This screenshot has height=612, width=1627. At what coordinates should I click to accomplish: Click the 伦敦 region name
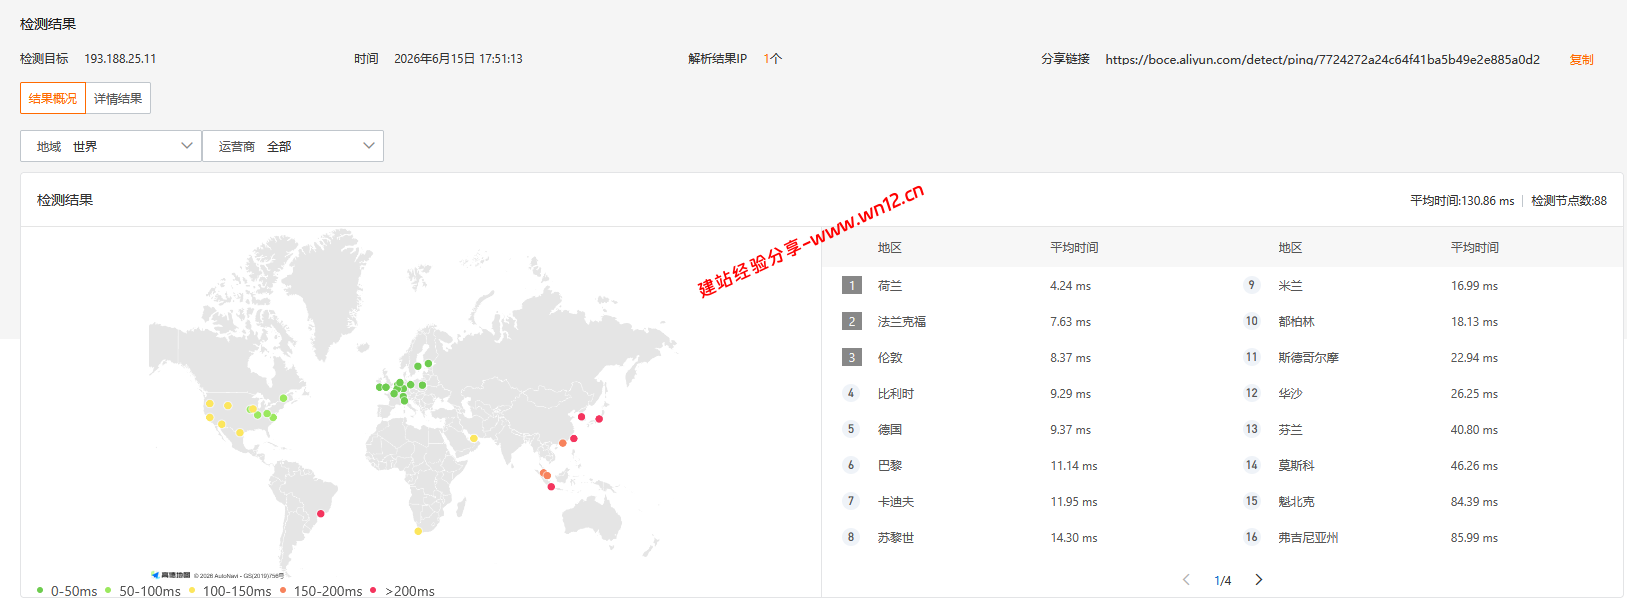(890, 358)
